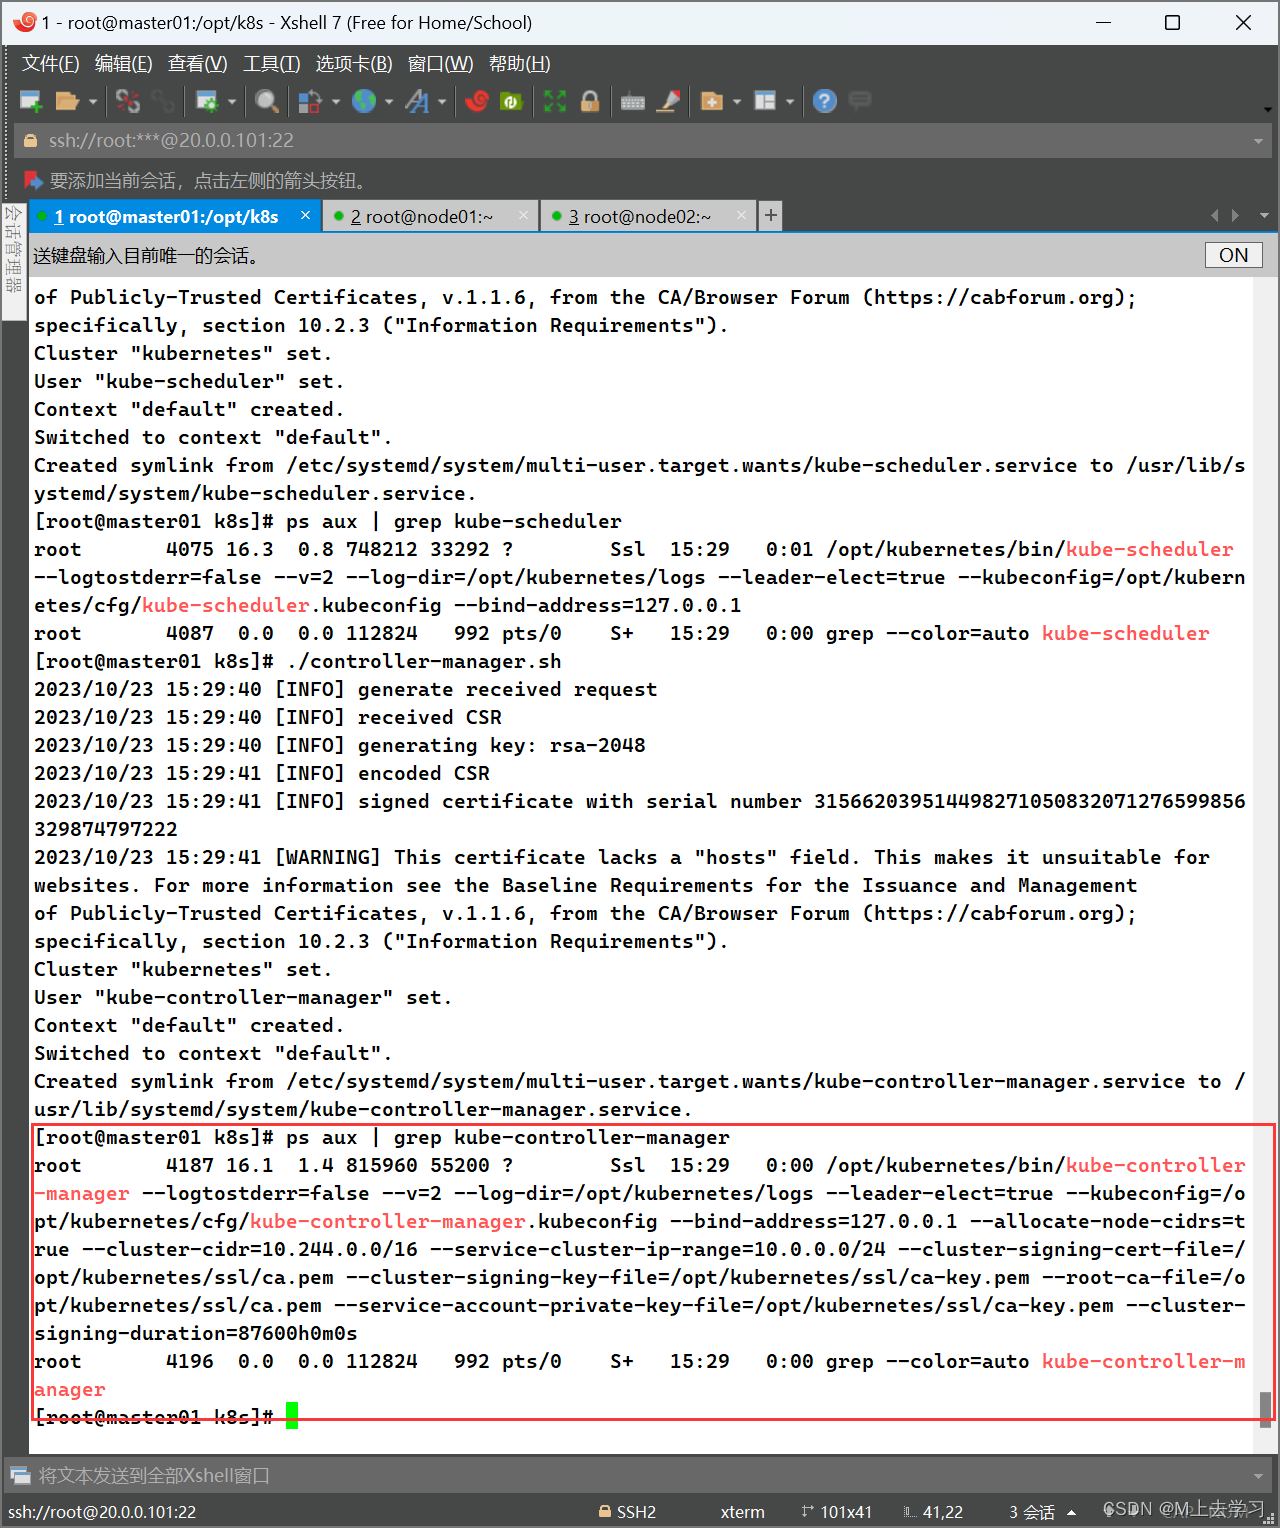
Task: Open the session folder toolbar icon
Action: pos(67,101)
